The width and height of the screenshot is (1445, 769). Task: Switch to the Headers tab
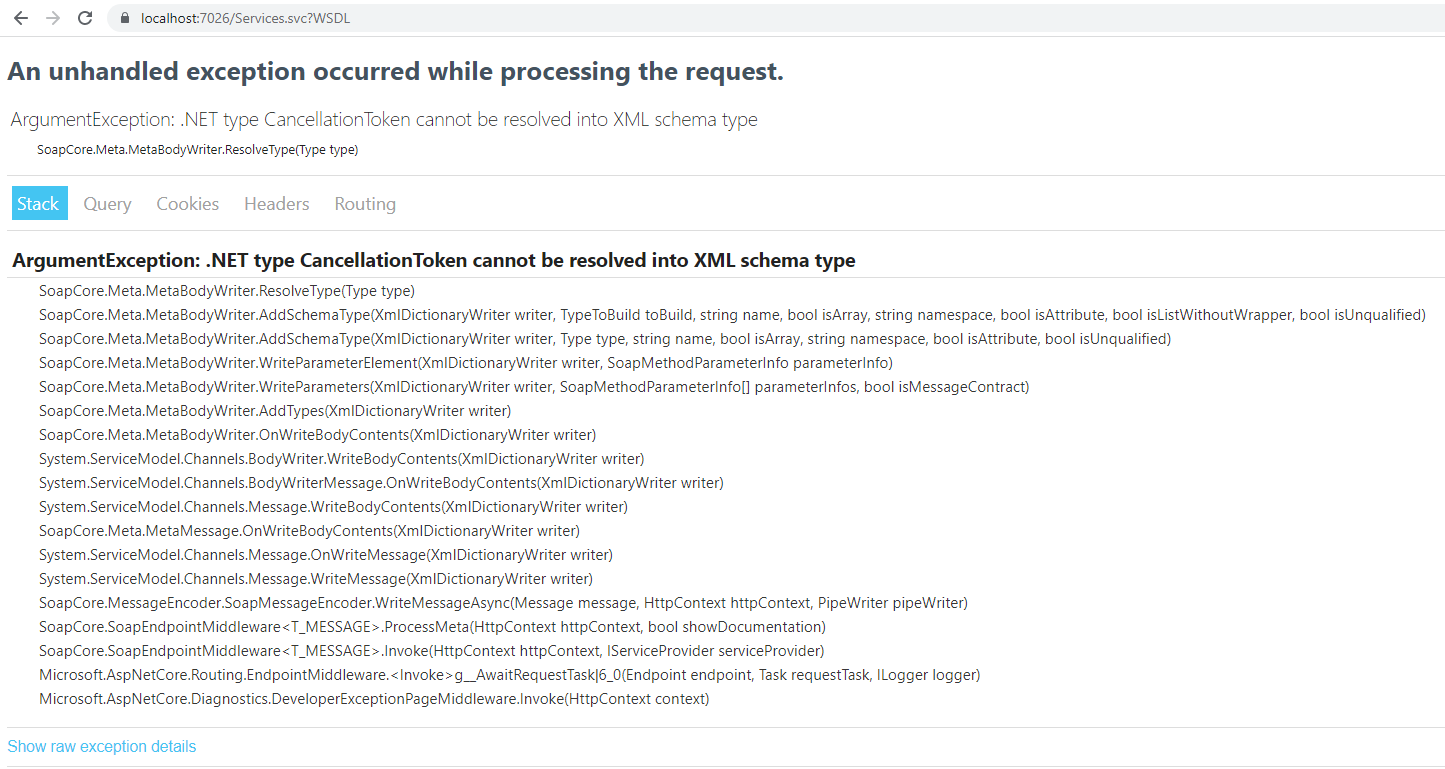coord(276,203)
